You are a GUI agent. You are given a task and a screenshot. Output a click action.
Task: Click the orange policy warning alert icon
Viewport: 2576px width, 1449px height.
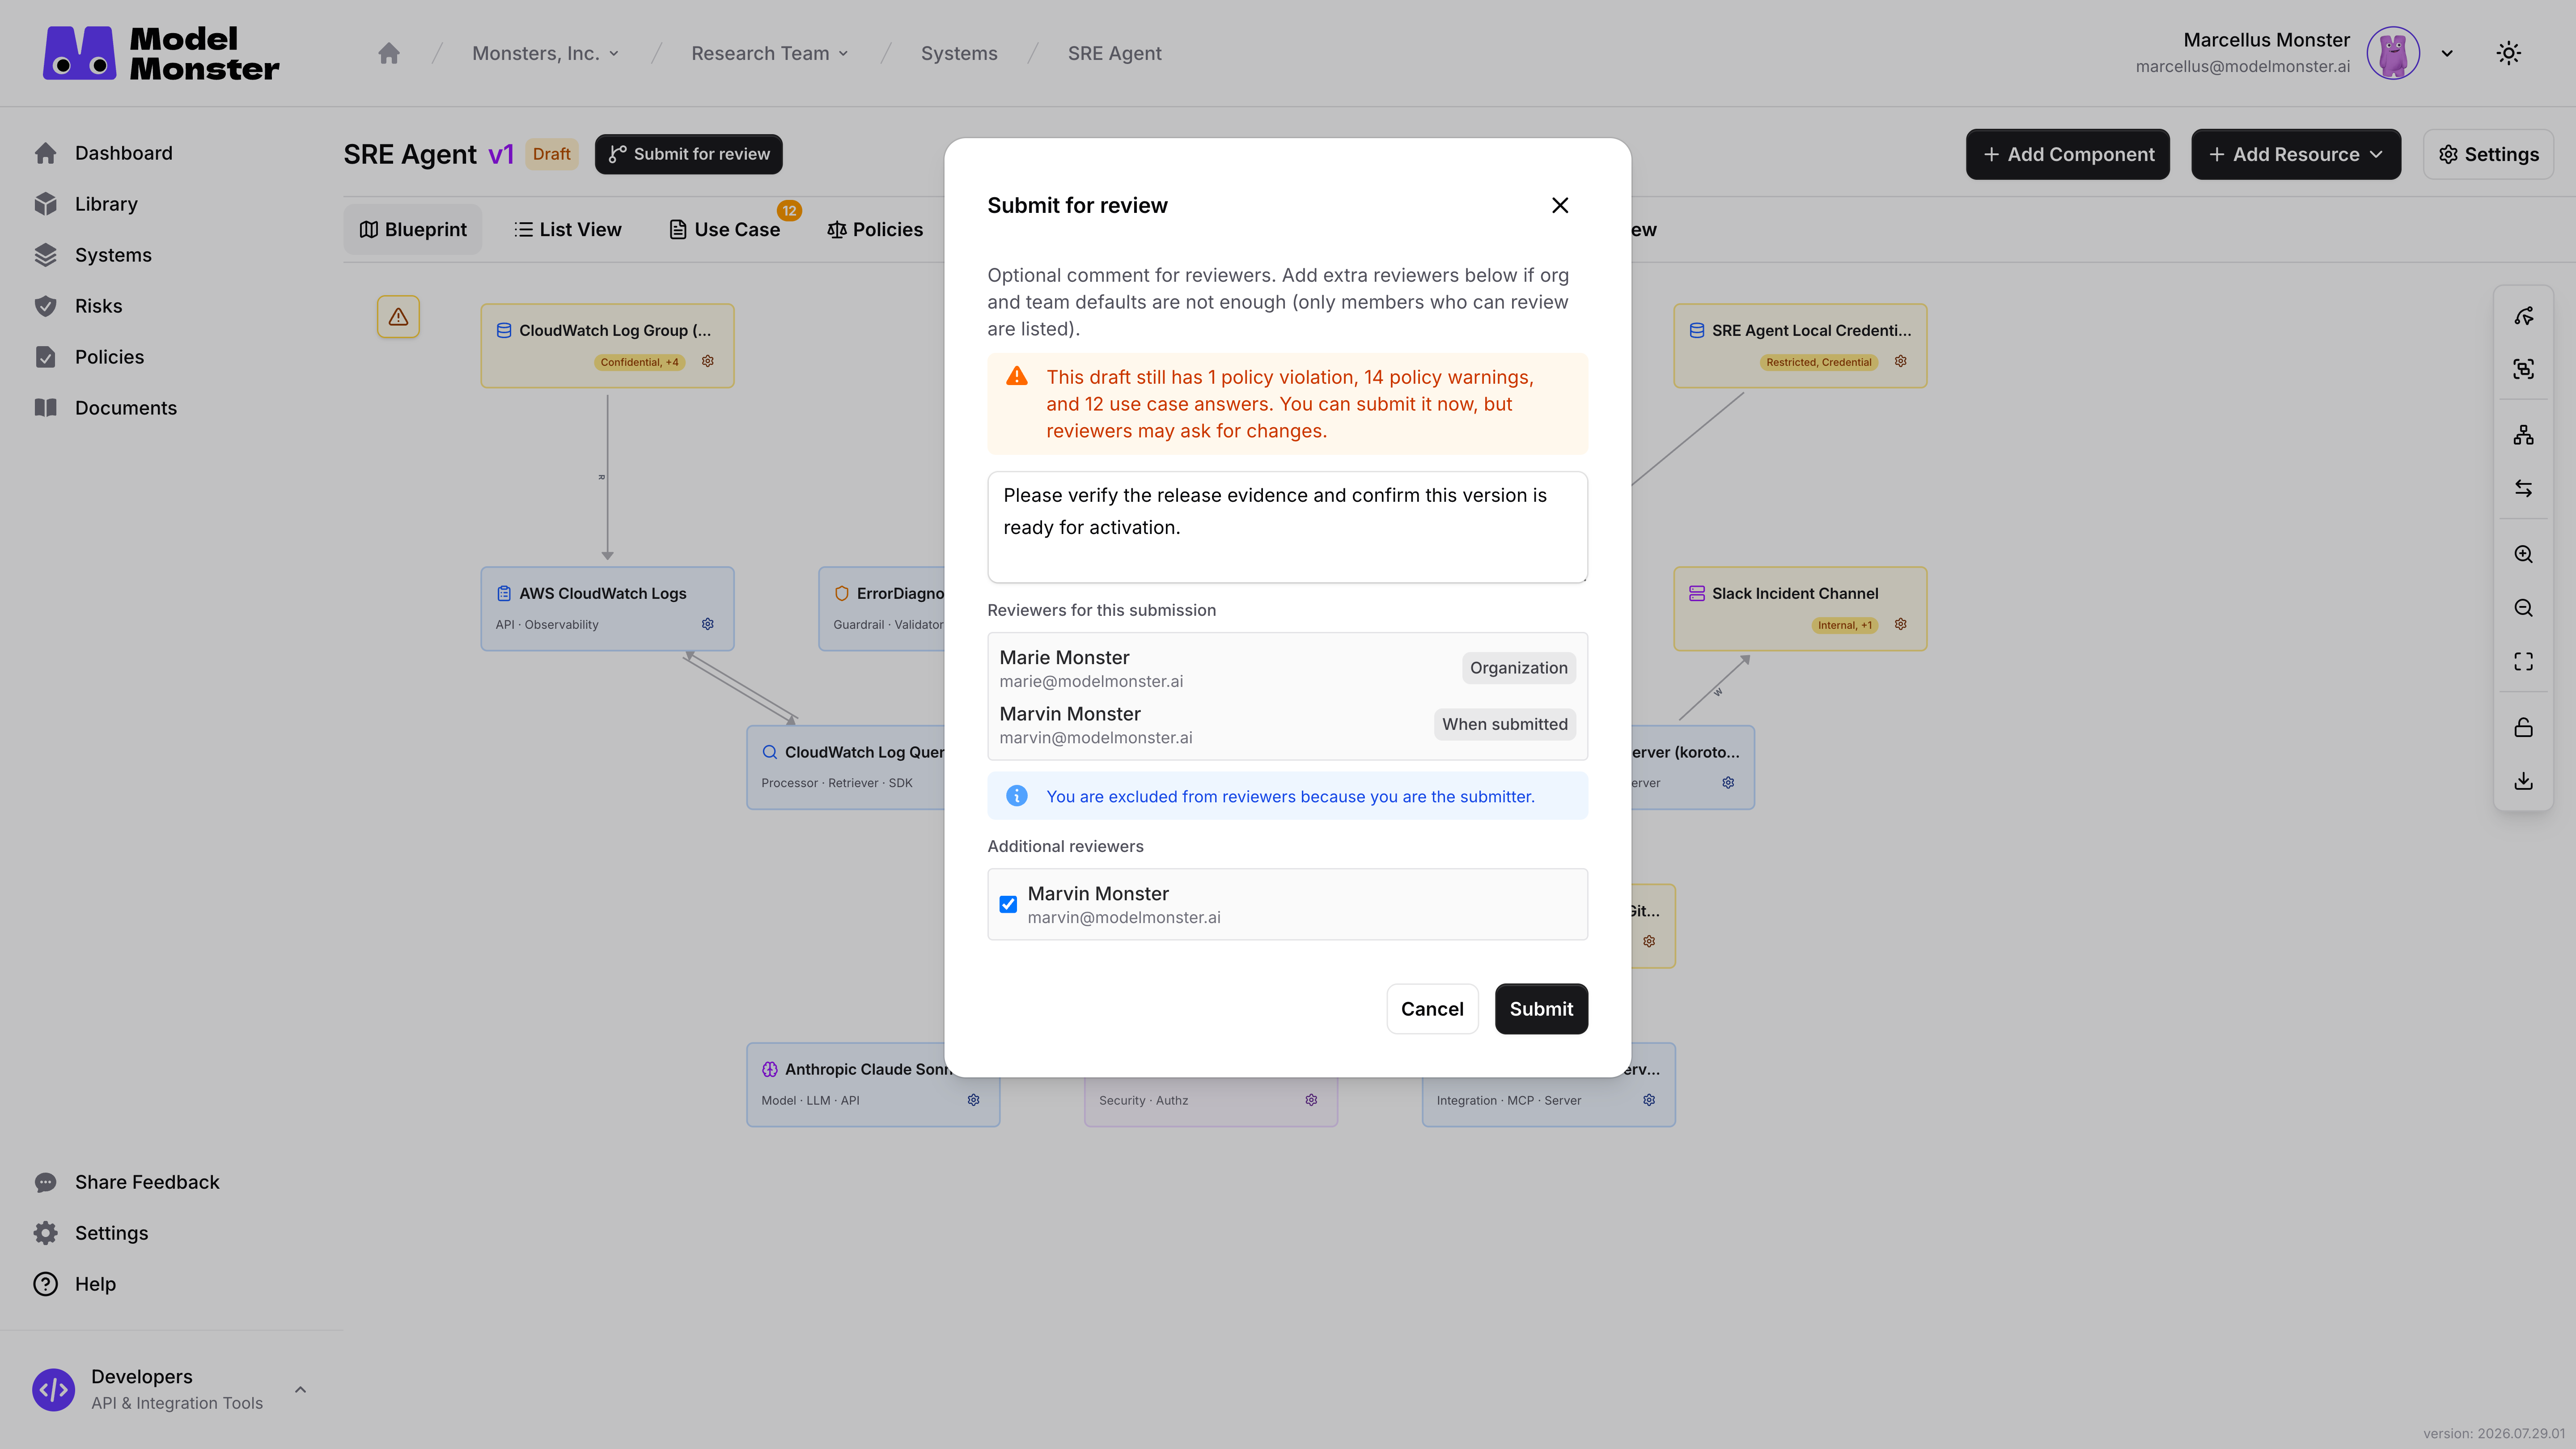1016,376
